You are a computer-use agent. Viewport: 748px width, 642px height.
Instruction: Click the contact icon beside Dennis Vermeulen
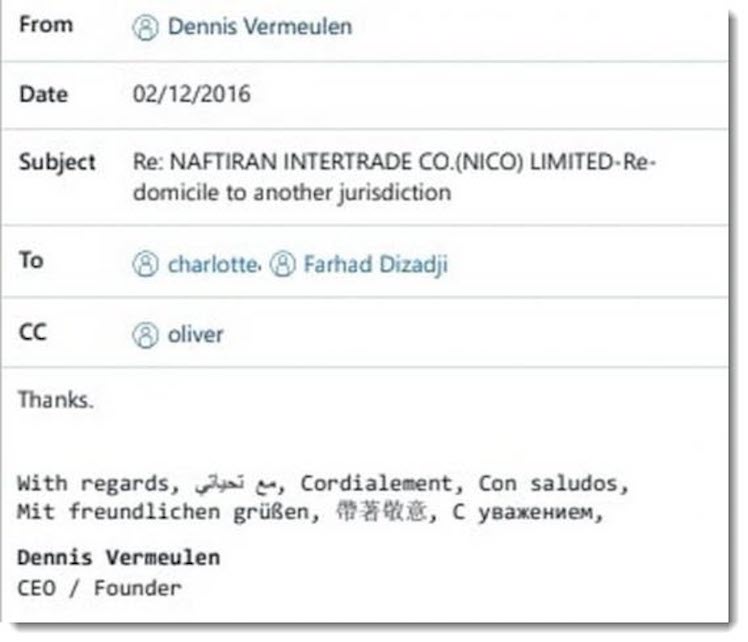click(145, 27)
